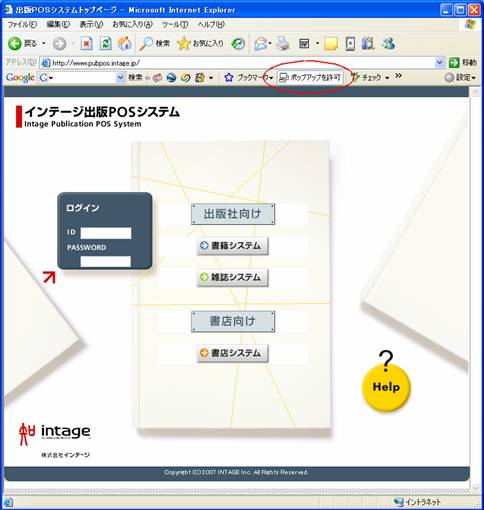
Task: Click the blue globe icon on Google toolbar
Action: click(171, 78)
